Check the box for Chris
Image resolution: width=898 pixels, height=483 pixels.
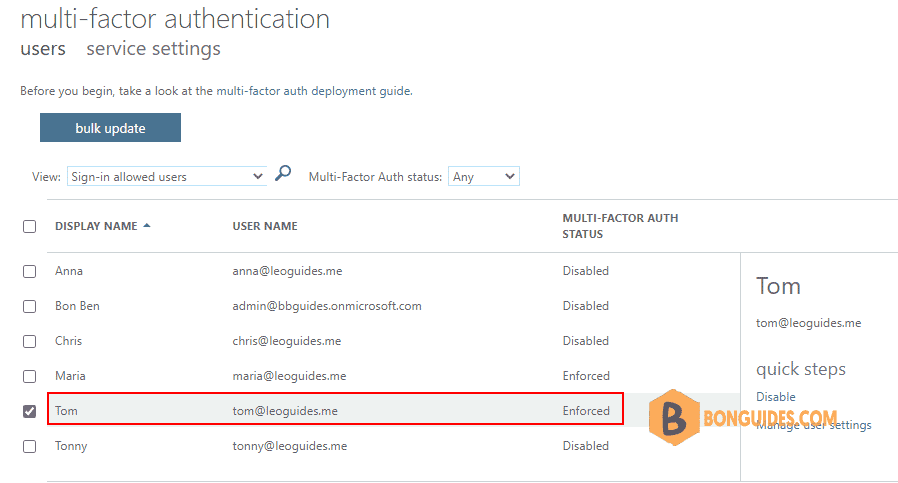29,341
